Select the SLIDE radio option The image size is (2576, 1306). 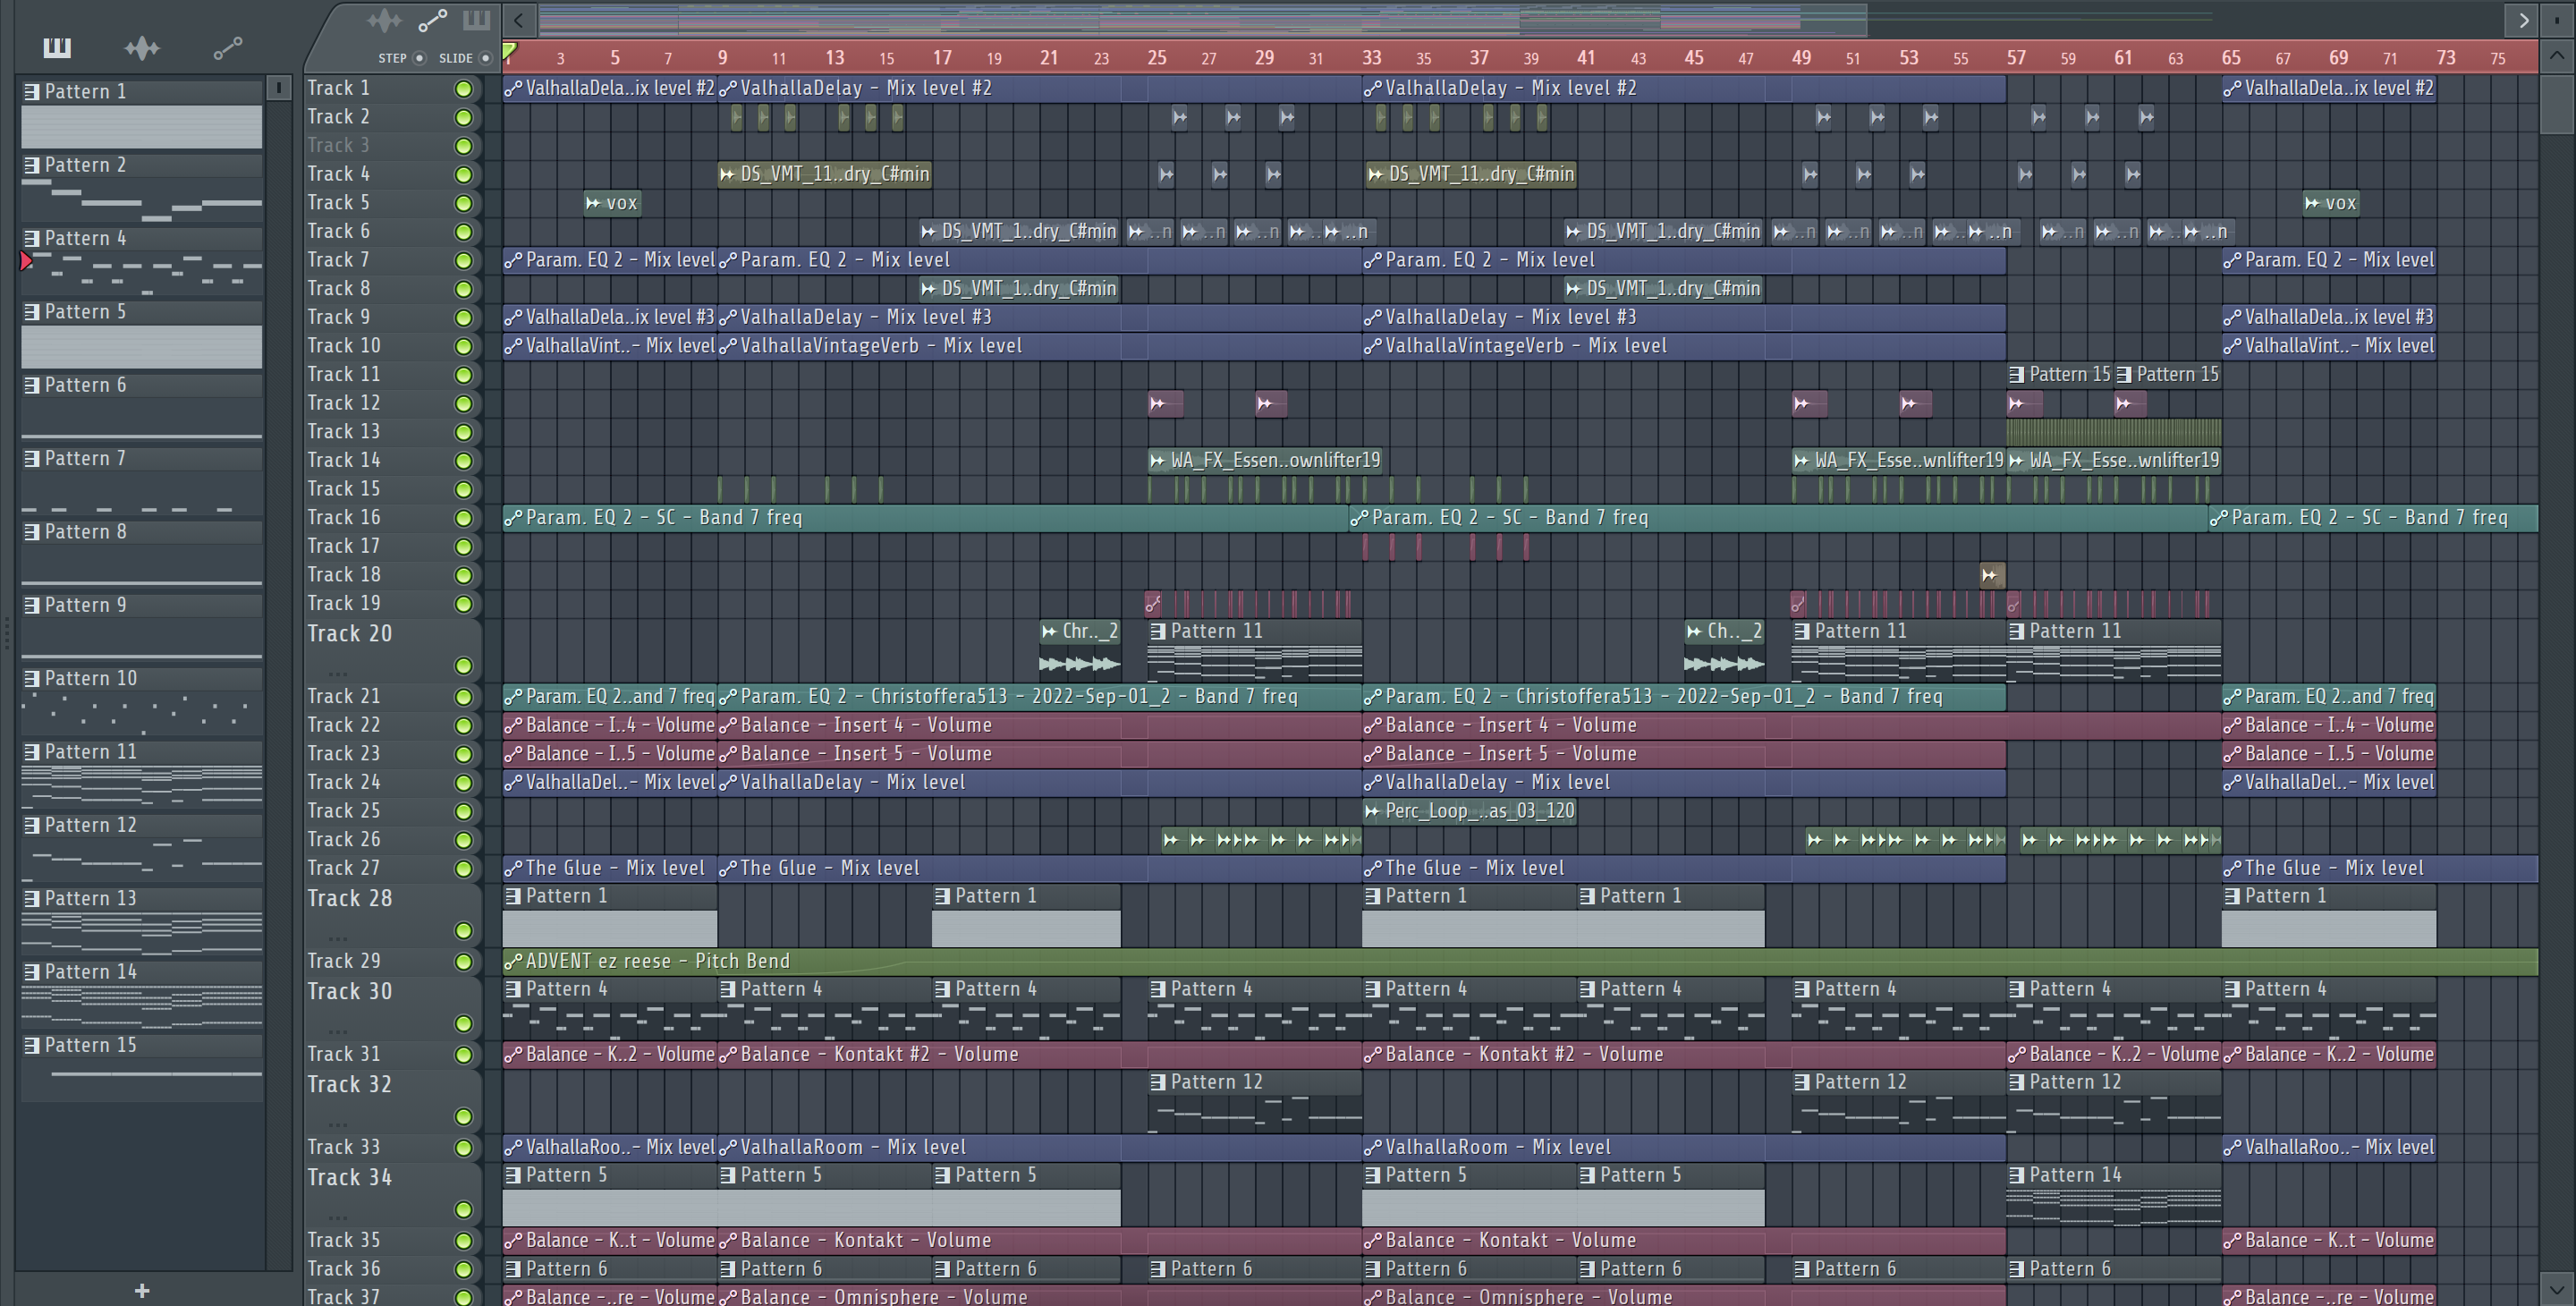click(485, 58)
